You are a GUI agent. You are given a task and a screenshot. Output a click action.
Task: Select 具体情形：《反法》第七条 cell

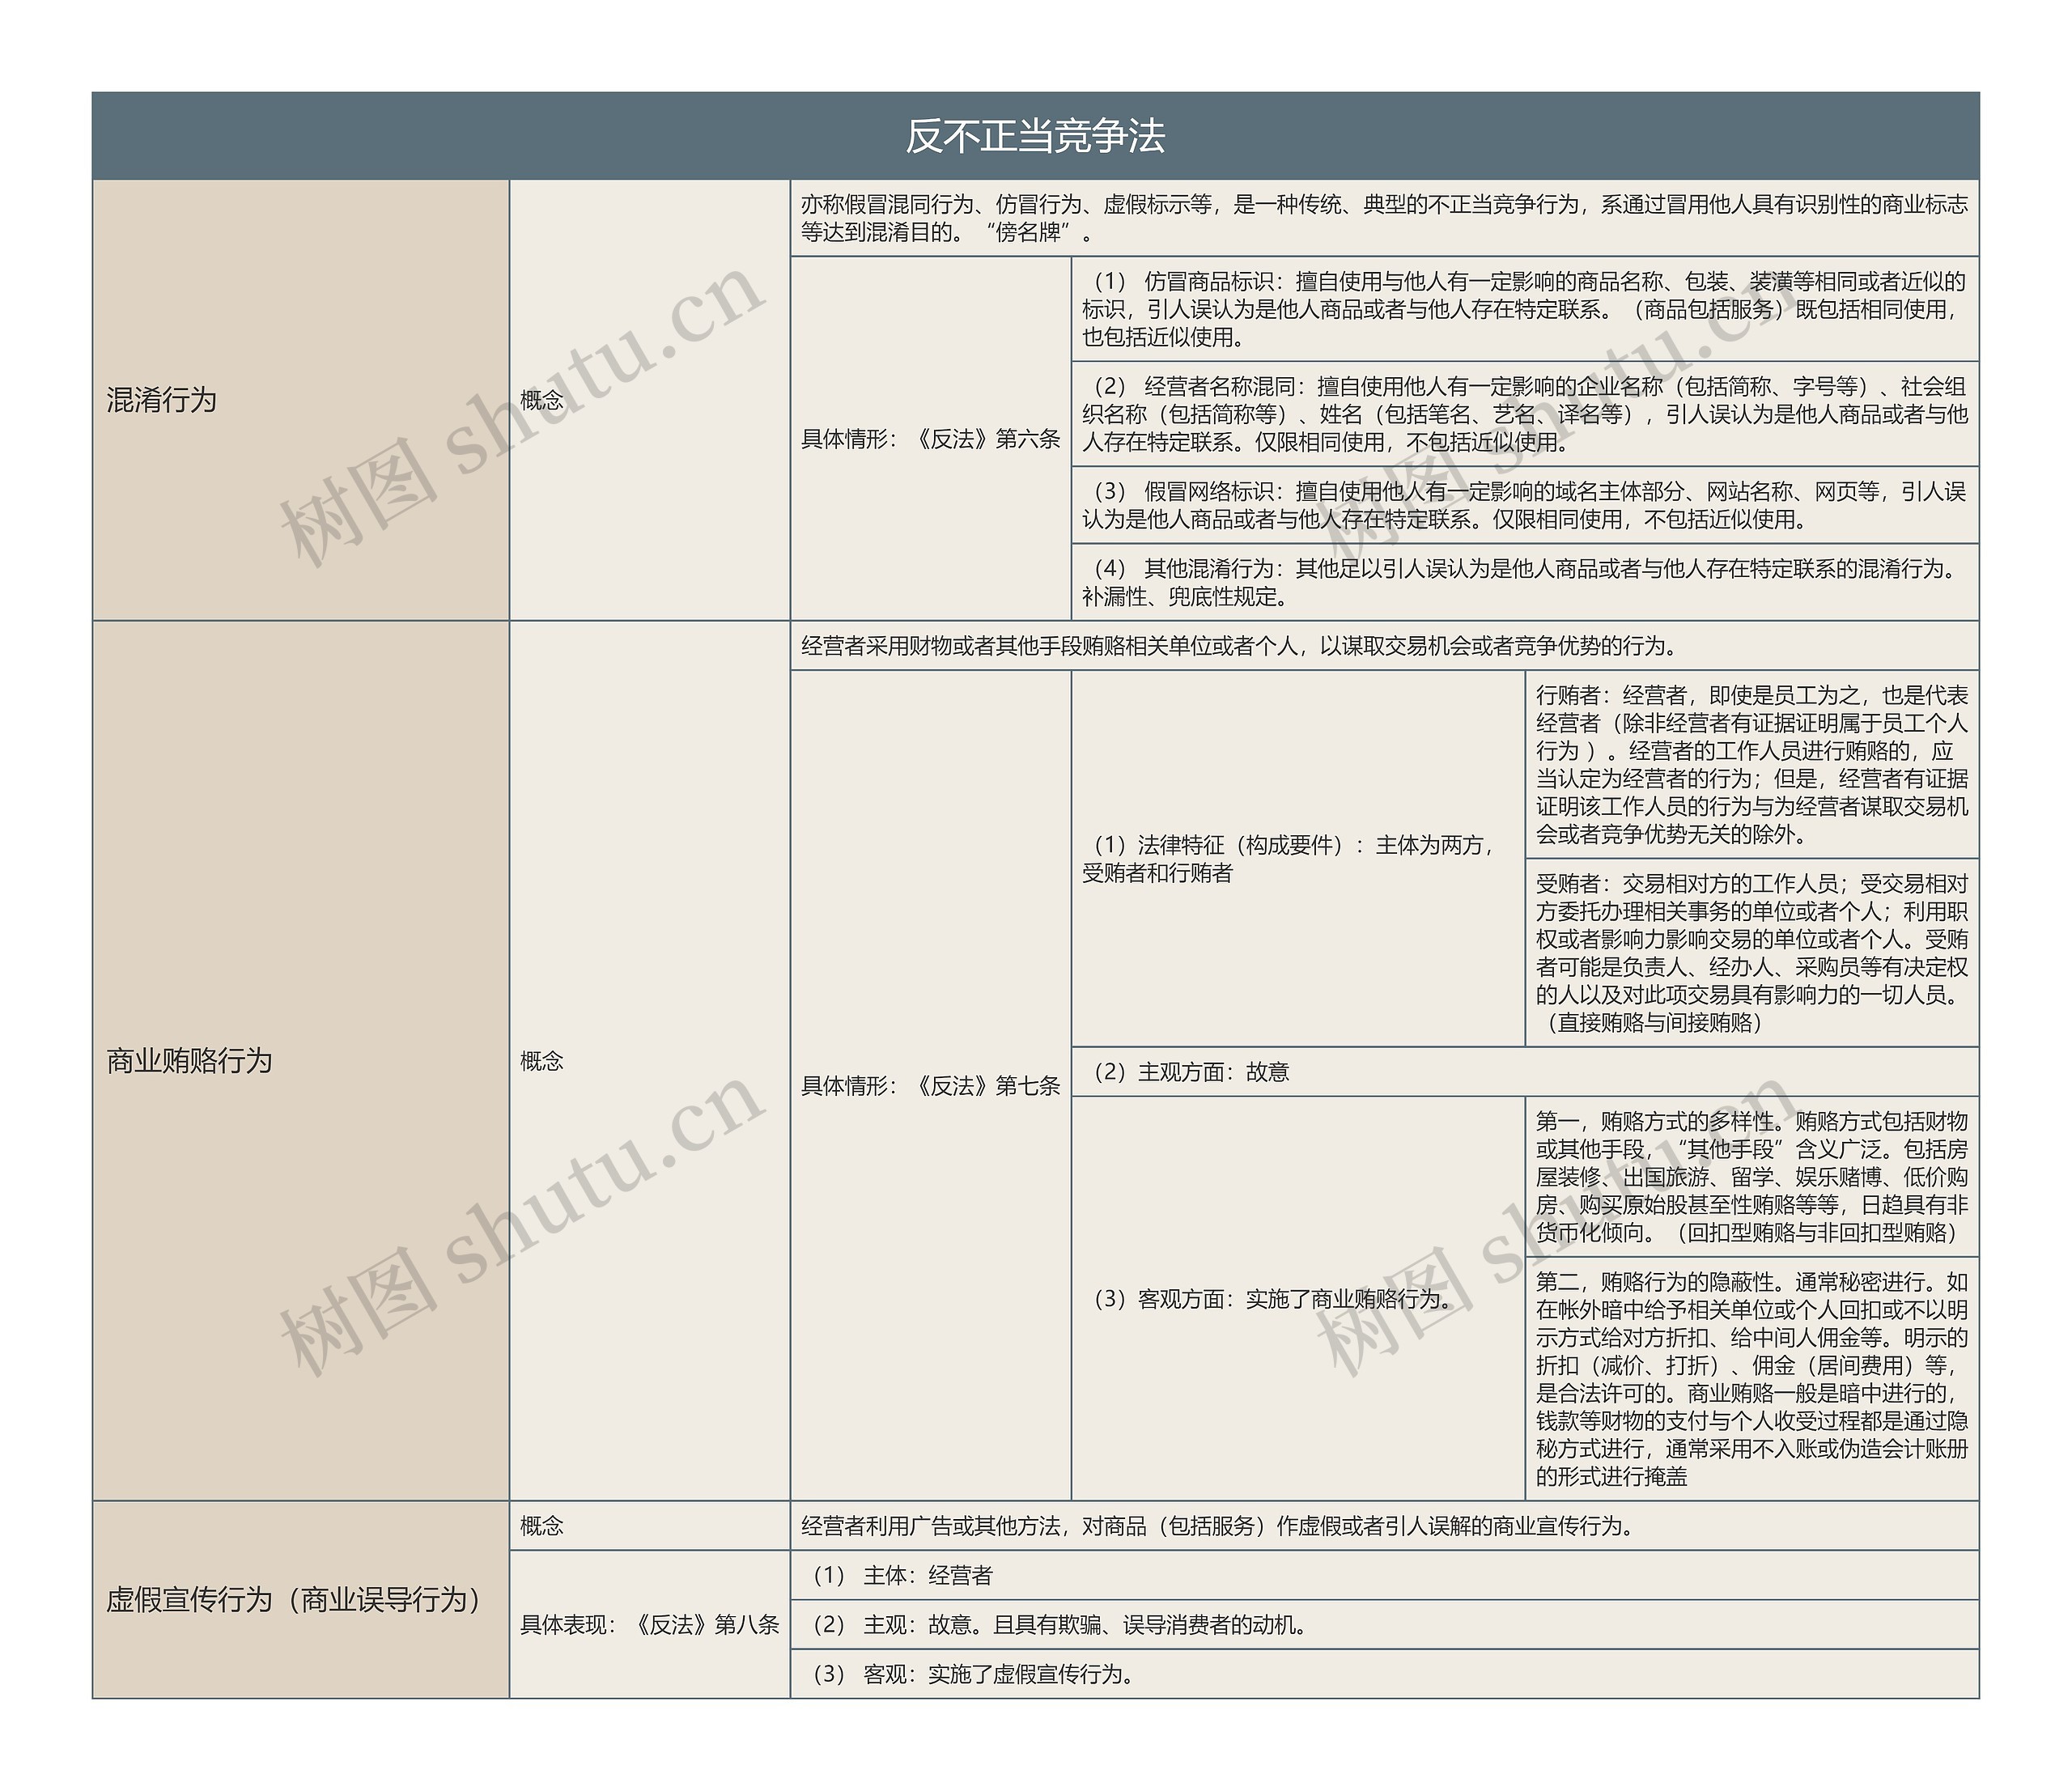tap(931, 1085)
